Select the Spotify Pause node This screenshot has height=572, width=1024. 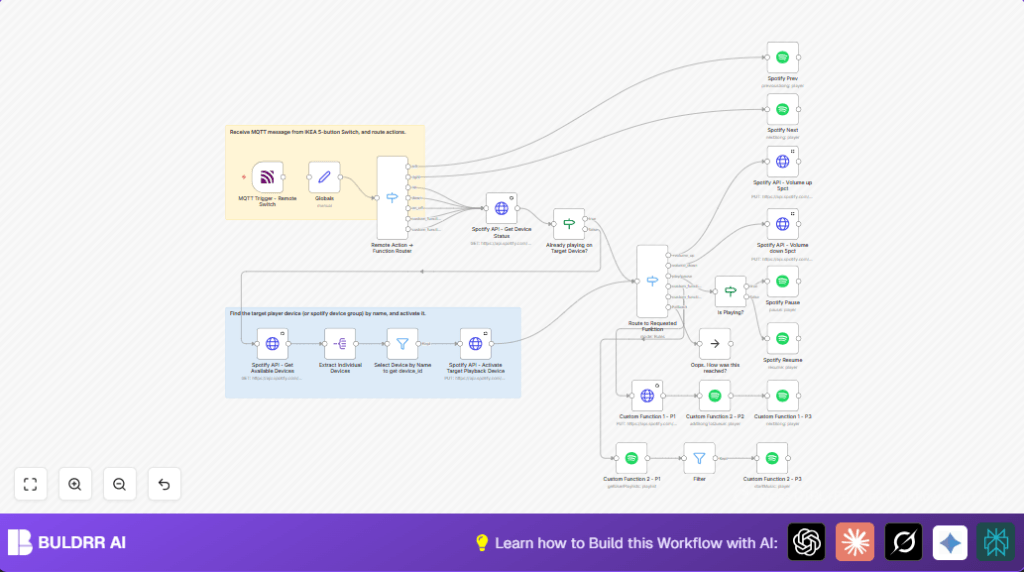pos(782,281)
